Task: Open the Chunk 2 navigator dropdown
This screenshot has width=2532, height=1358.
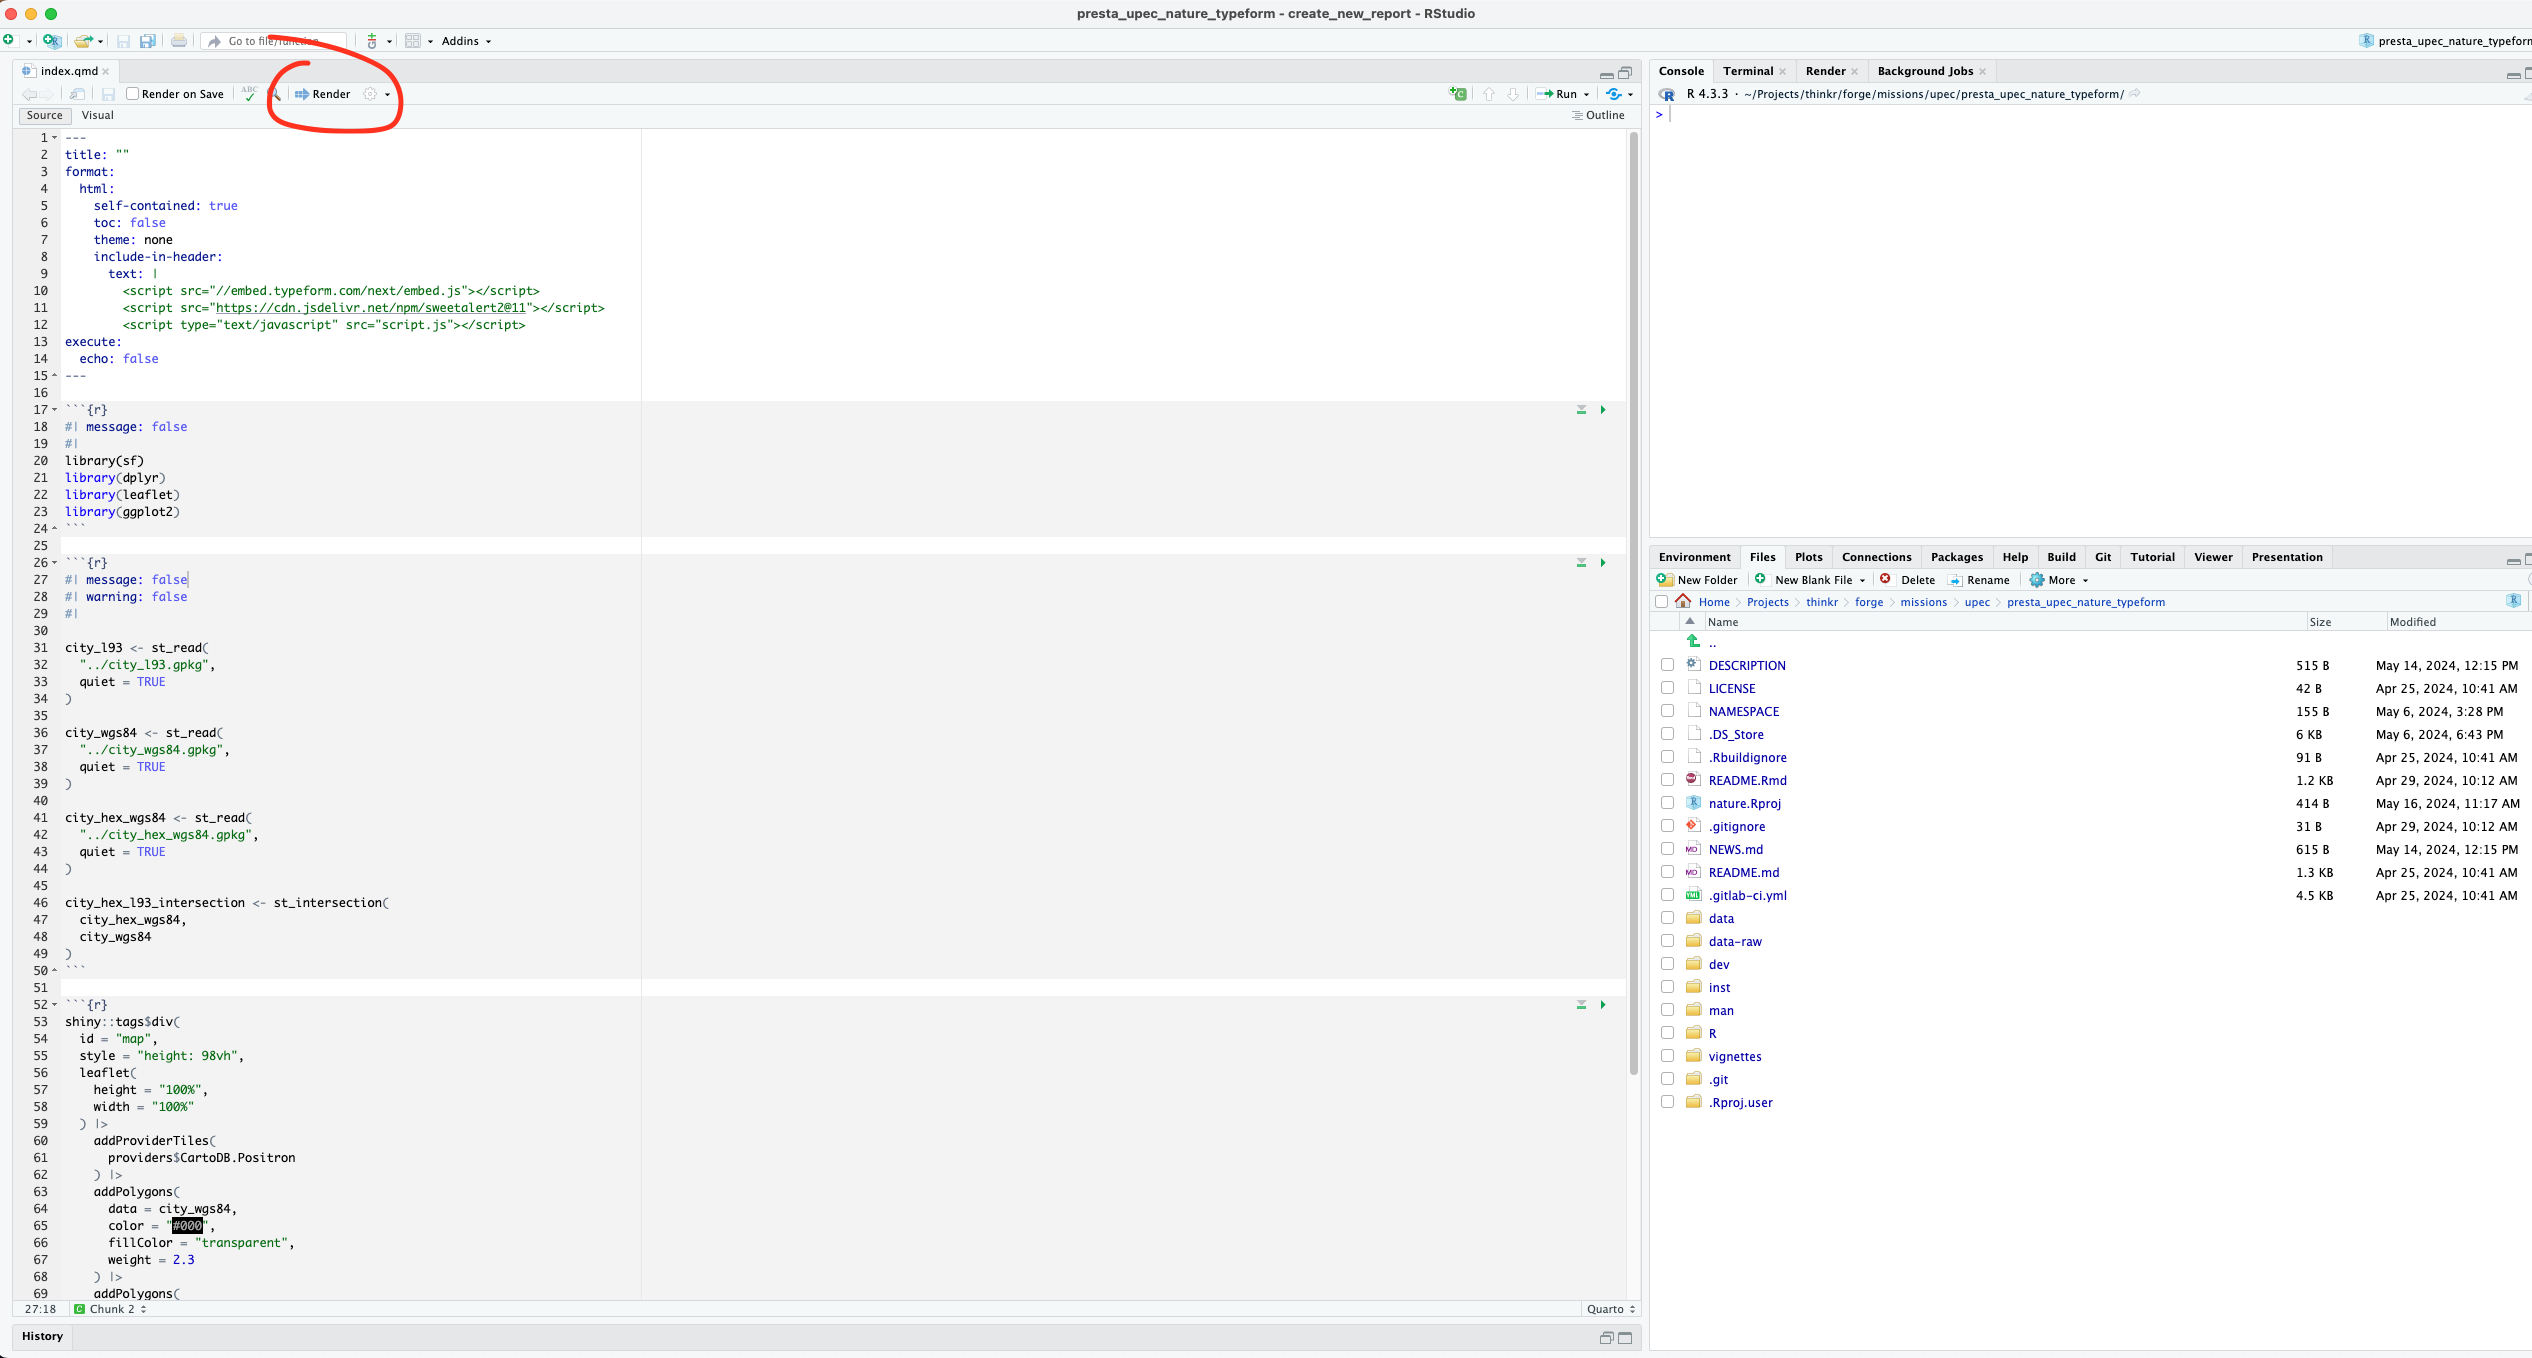Action: click(x=110, y=1309)
